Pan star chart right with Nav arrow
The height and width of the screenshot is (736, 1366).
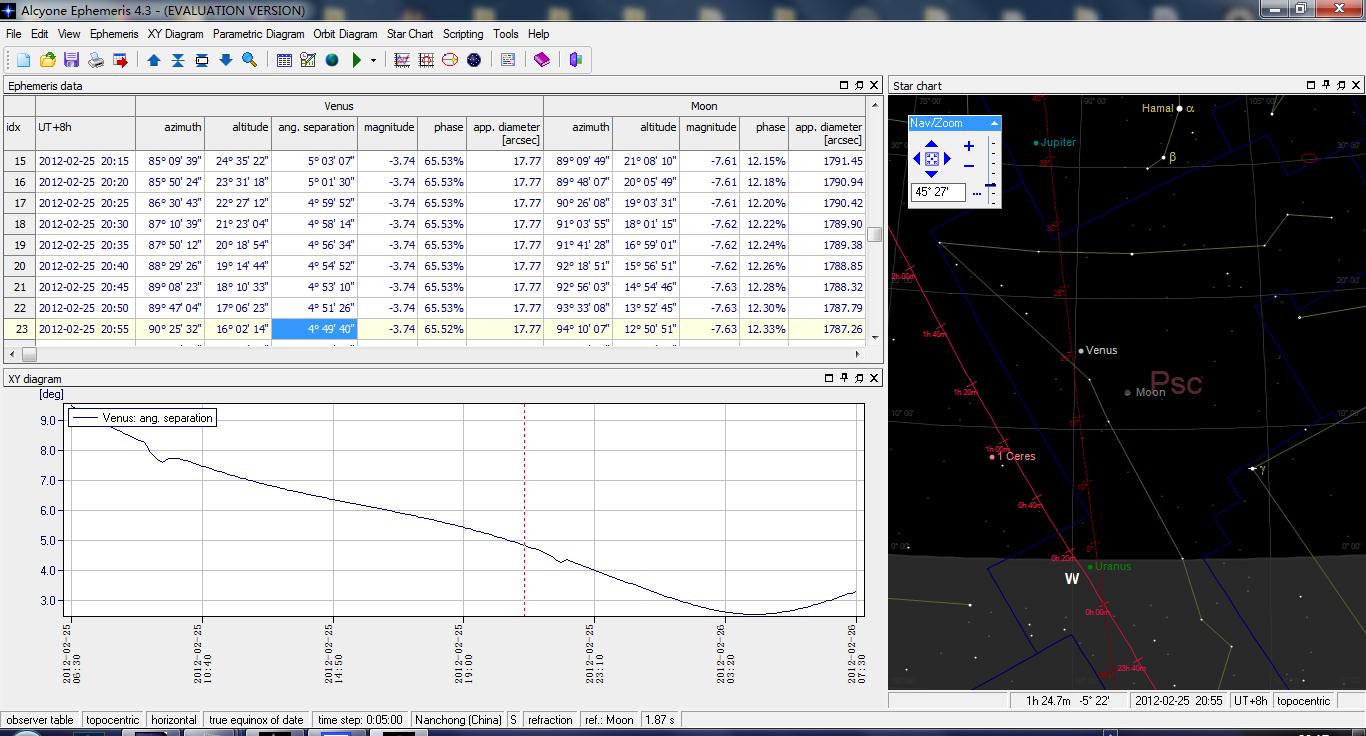pos(947,159)
